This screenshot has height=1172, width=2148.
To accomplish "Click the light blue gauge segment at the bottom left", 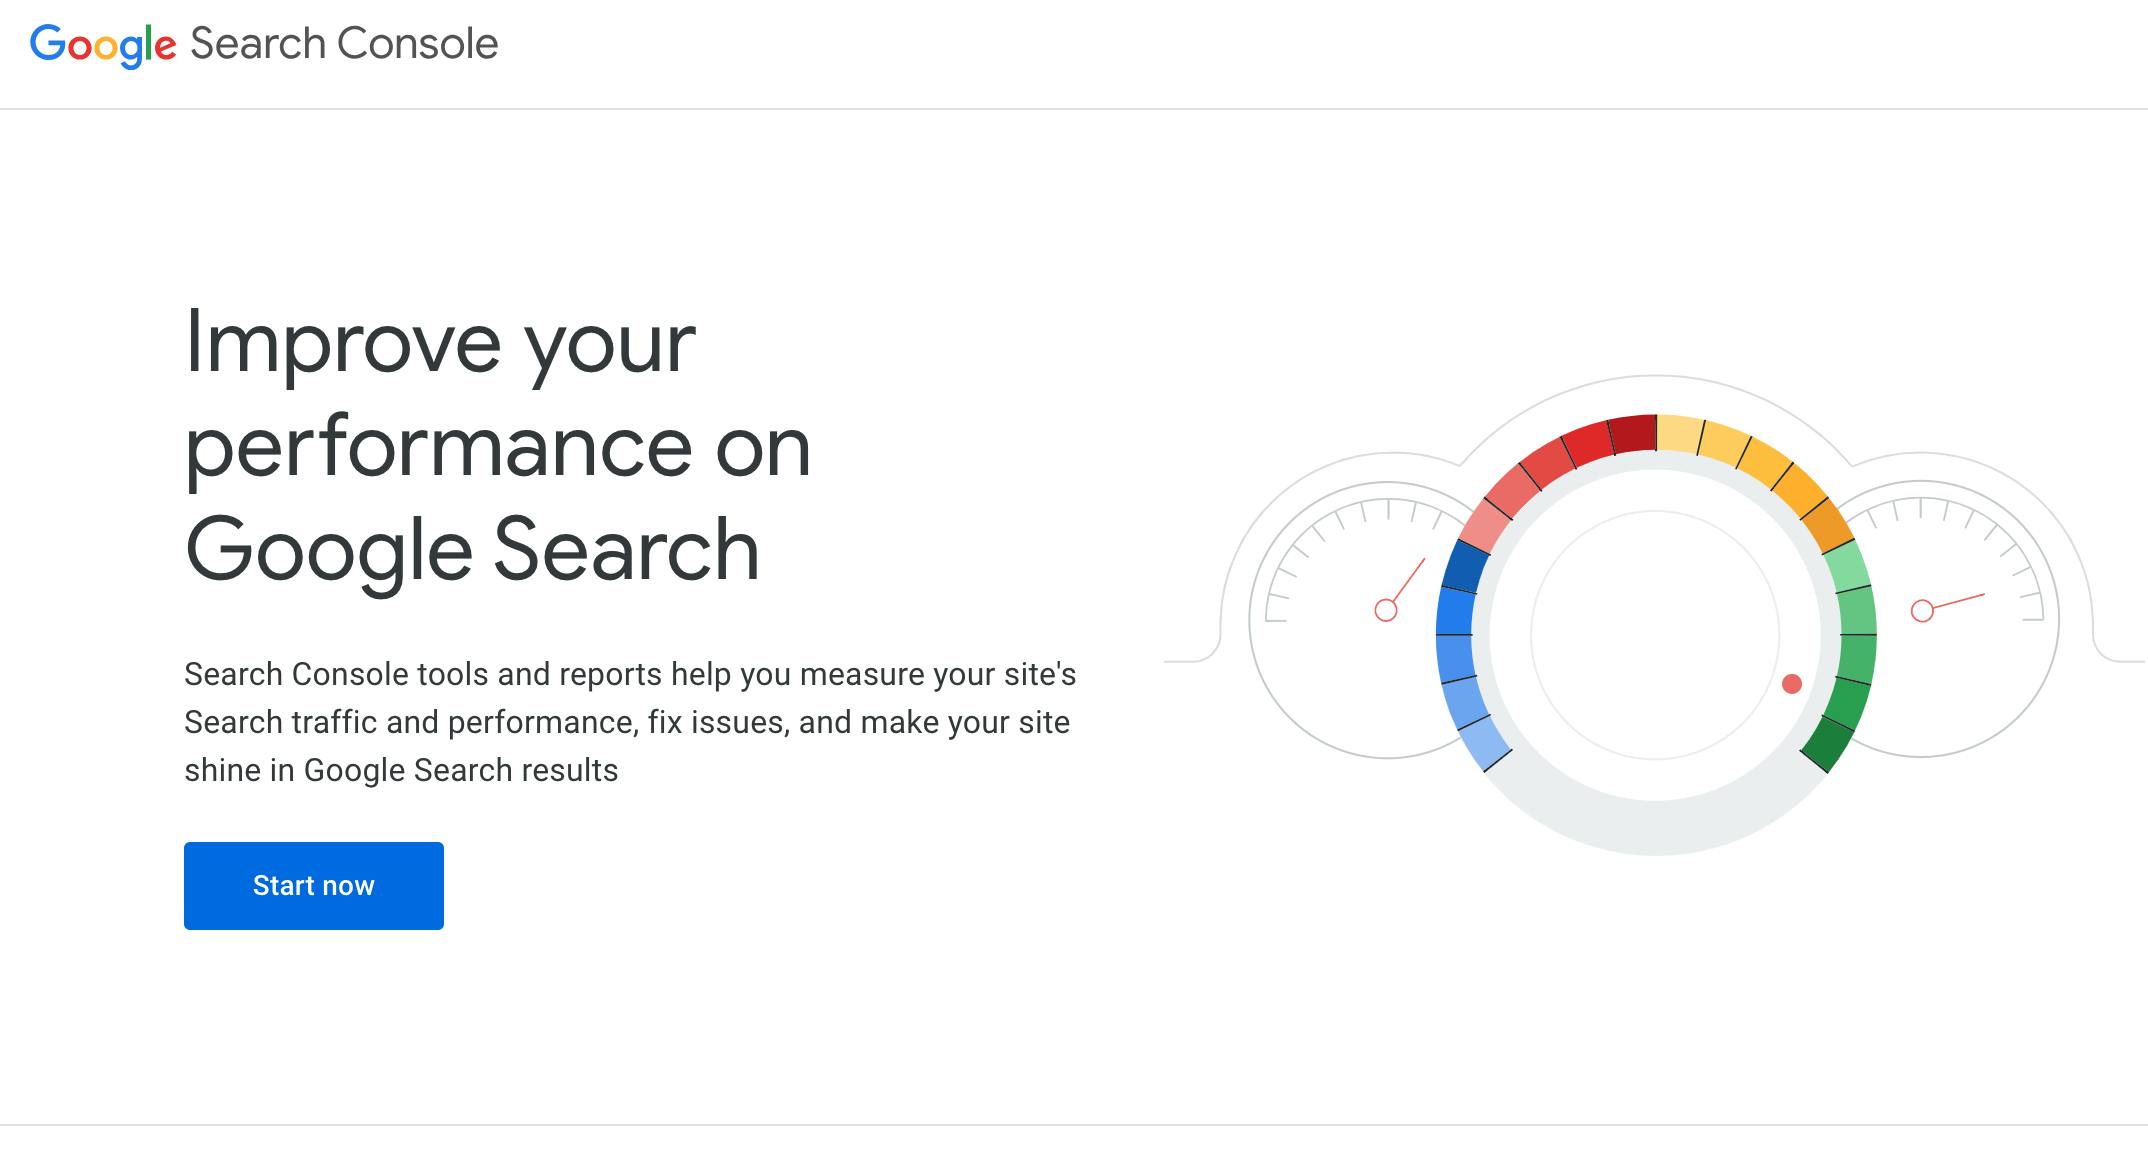I will (x=1484, y=743).
